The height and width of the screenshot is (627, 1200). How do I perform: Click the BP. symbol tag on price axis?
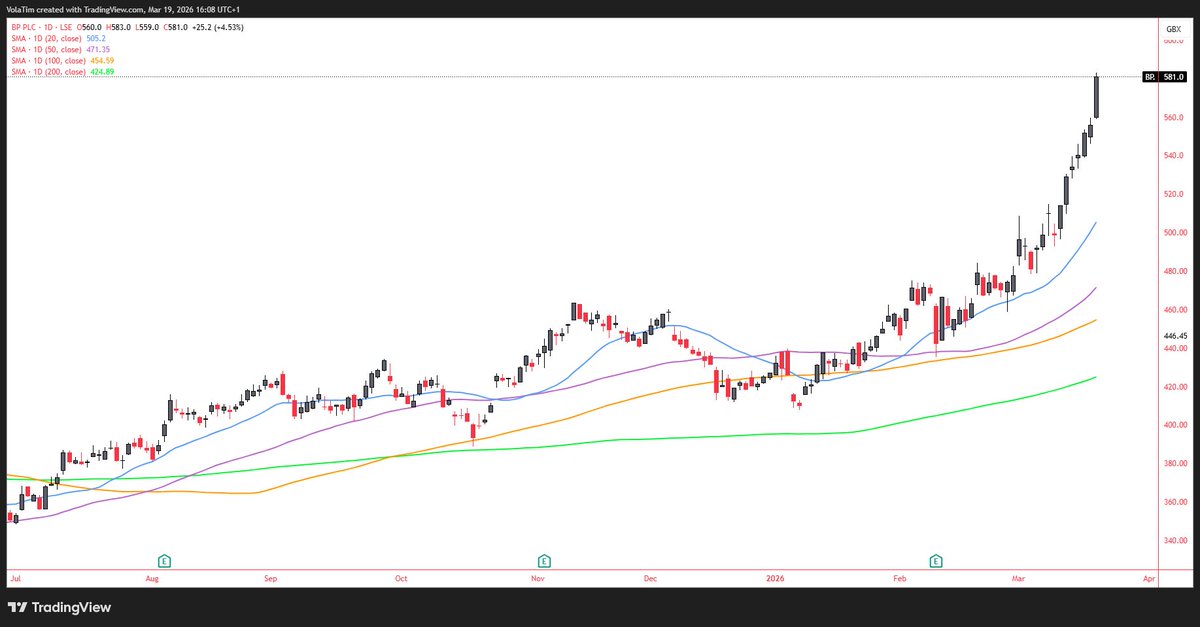point(1150,77)
